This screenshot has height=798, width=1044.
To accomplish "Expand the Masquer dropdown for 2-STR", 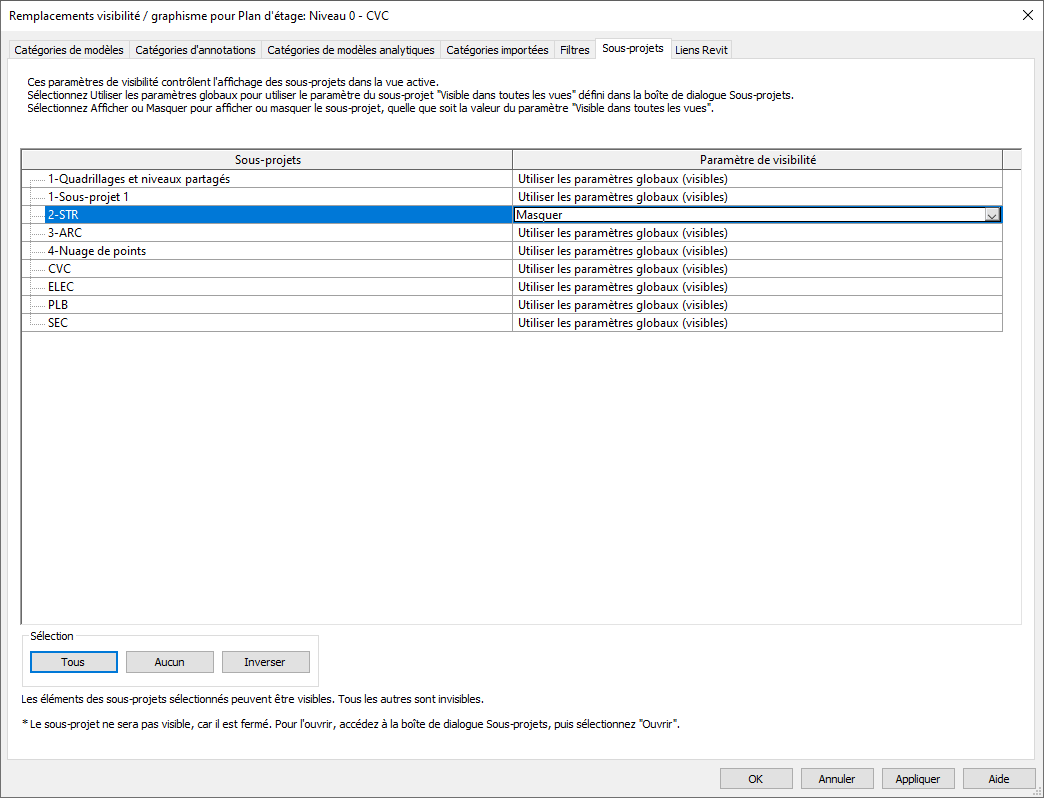I will 992,215.
